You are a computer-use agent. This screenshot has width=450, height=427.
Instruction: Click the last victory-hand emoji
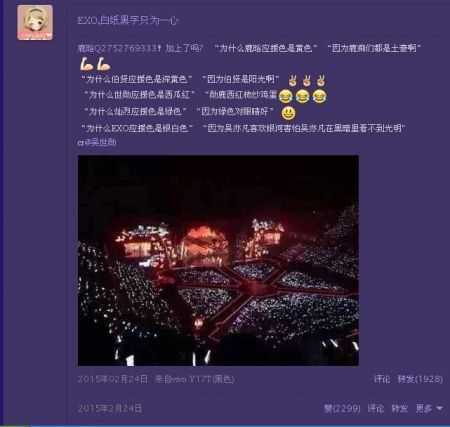321,80
